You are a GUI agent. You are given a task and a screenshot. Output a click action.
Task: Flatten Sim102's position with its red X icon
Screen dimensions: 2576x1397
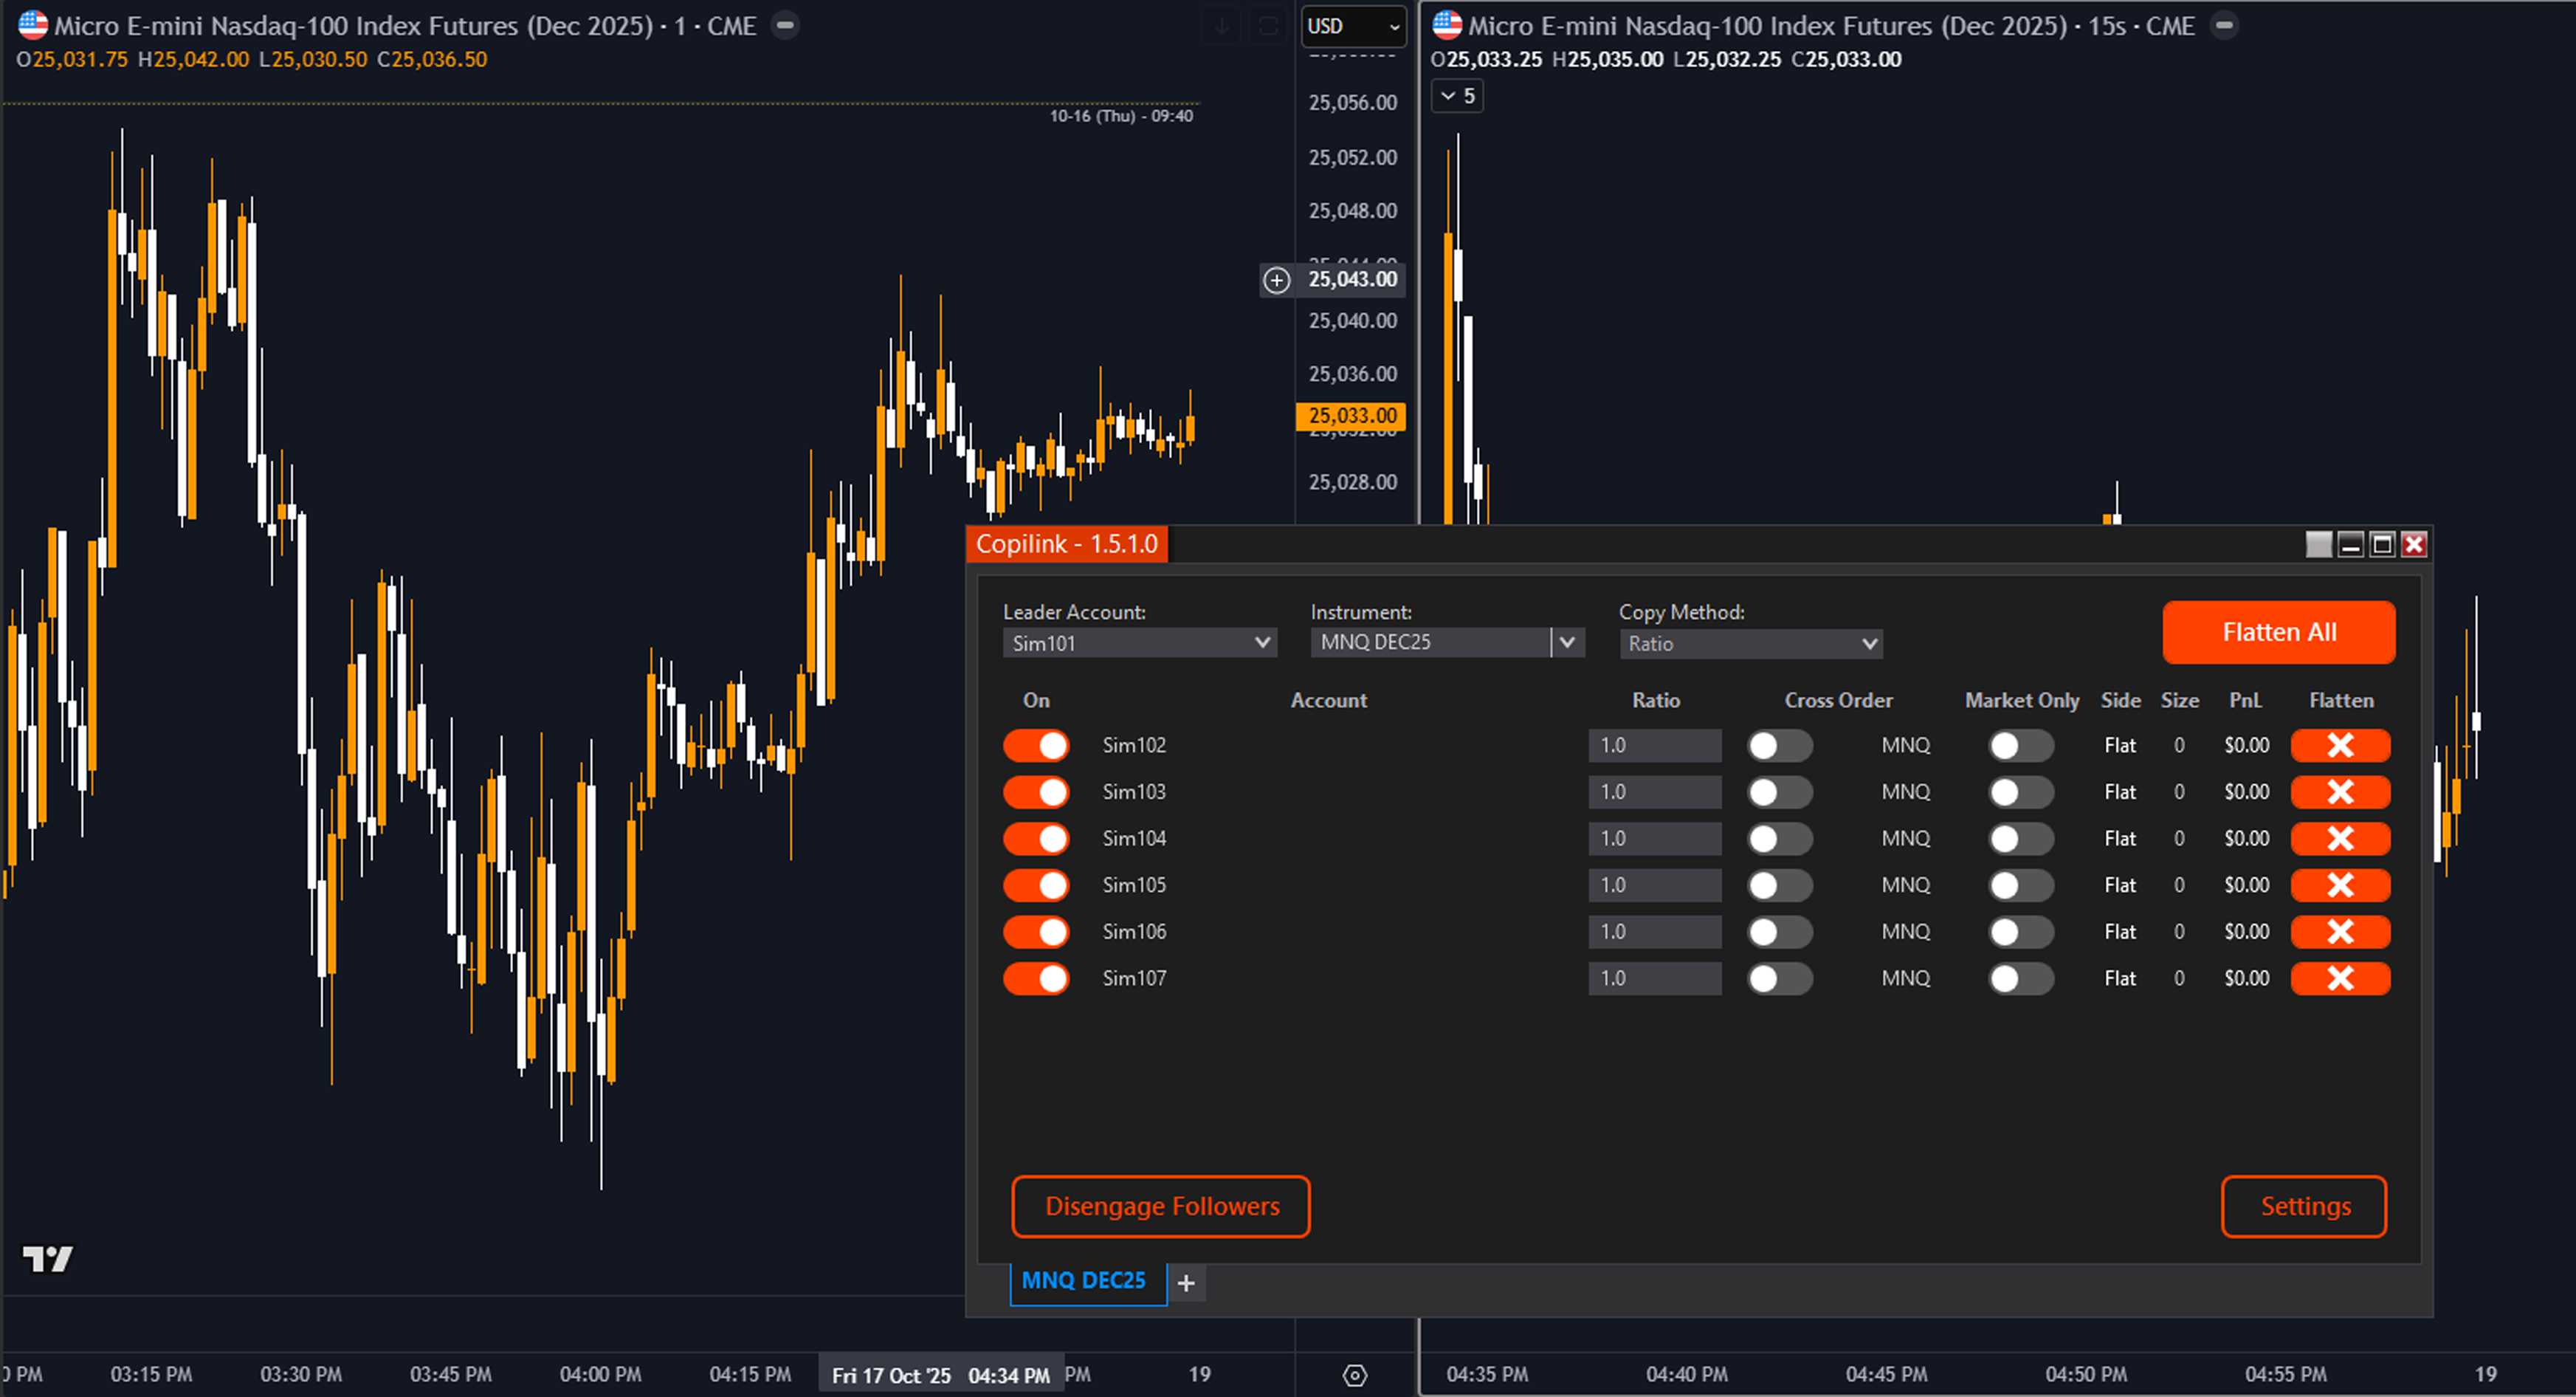pyautogui.click(x=2340, y=745)
